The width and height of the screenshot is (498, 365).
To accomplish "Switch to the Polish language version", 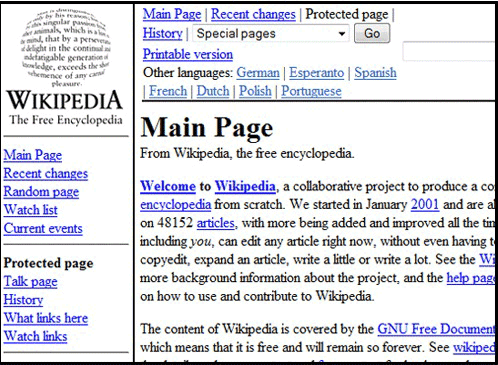I will 255,91.
